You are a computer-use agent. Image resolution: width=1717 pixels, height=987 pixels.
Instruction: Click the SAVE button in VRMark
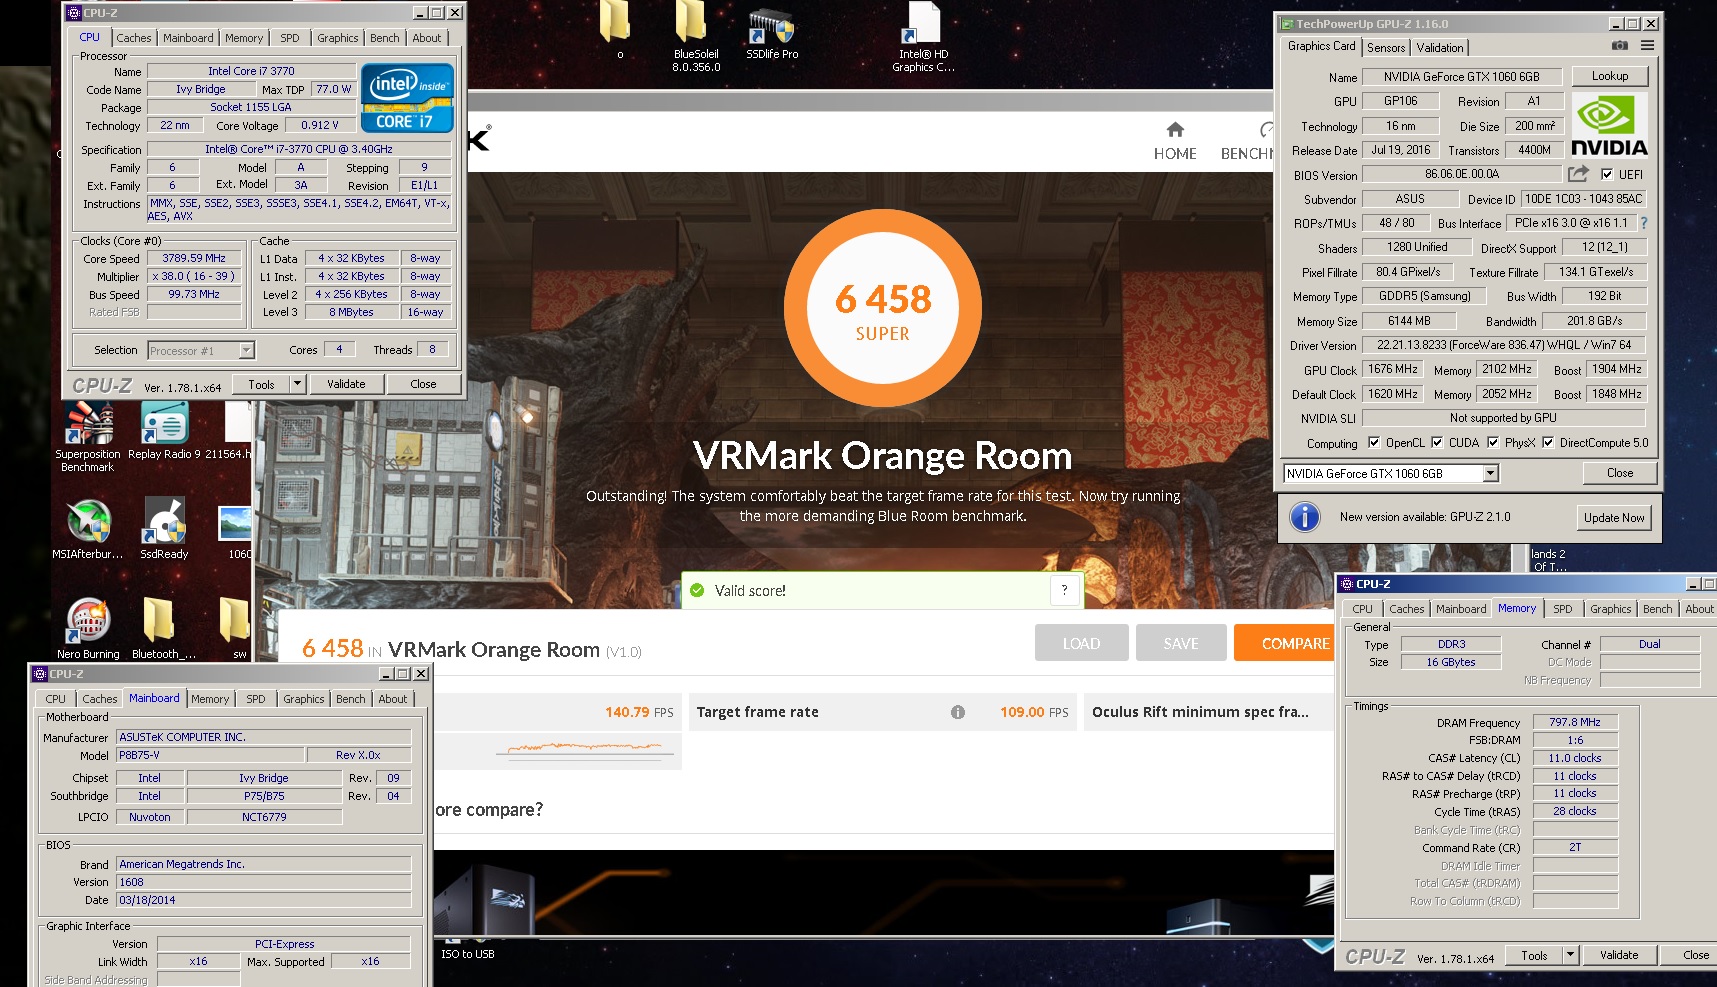[1181, 643]
